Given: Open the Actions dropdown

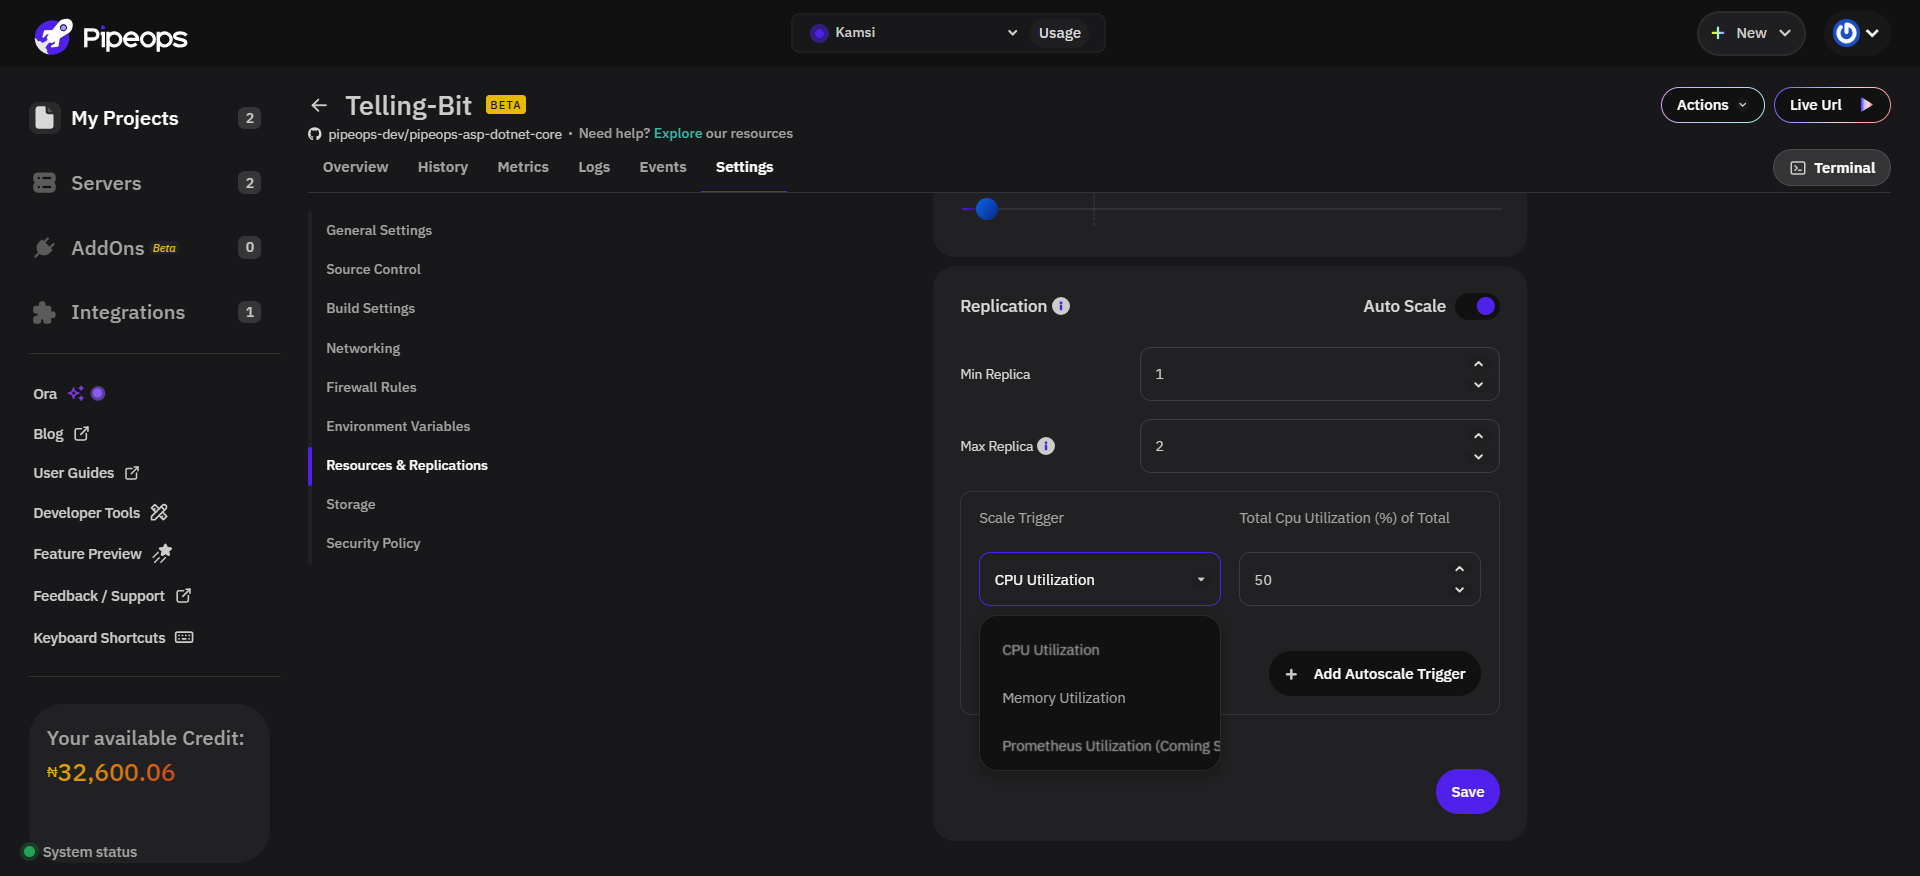Looking at the screenshot, I should pos(1712,105).
